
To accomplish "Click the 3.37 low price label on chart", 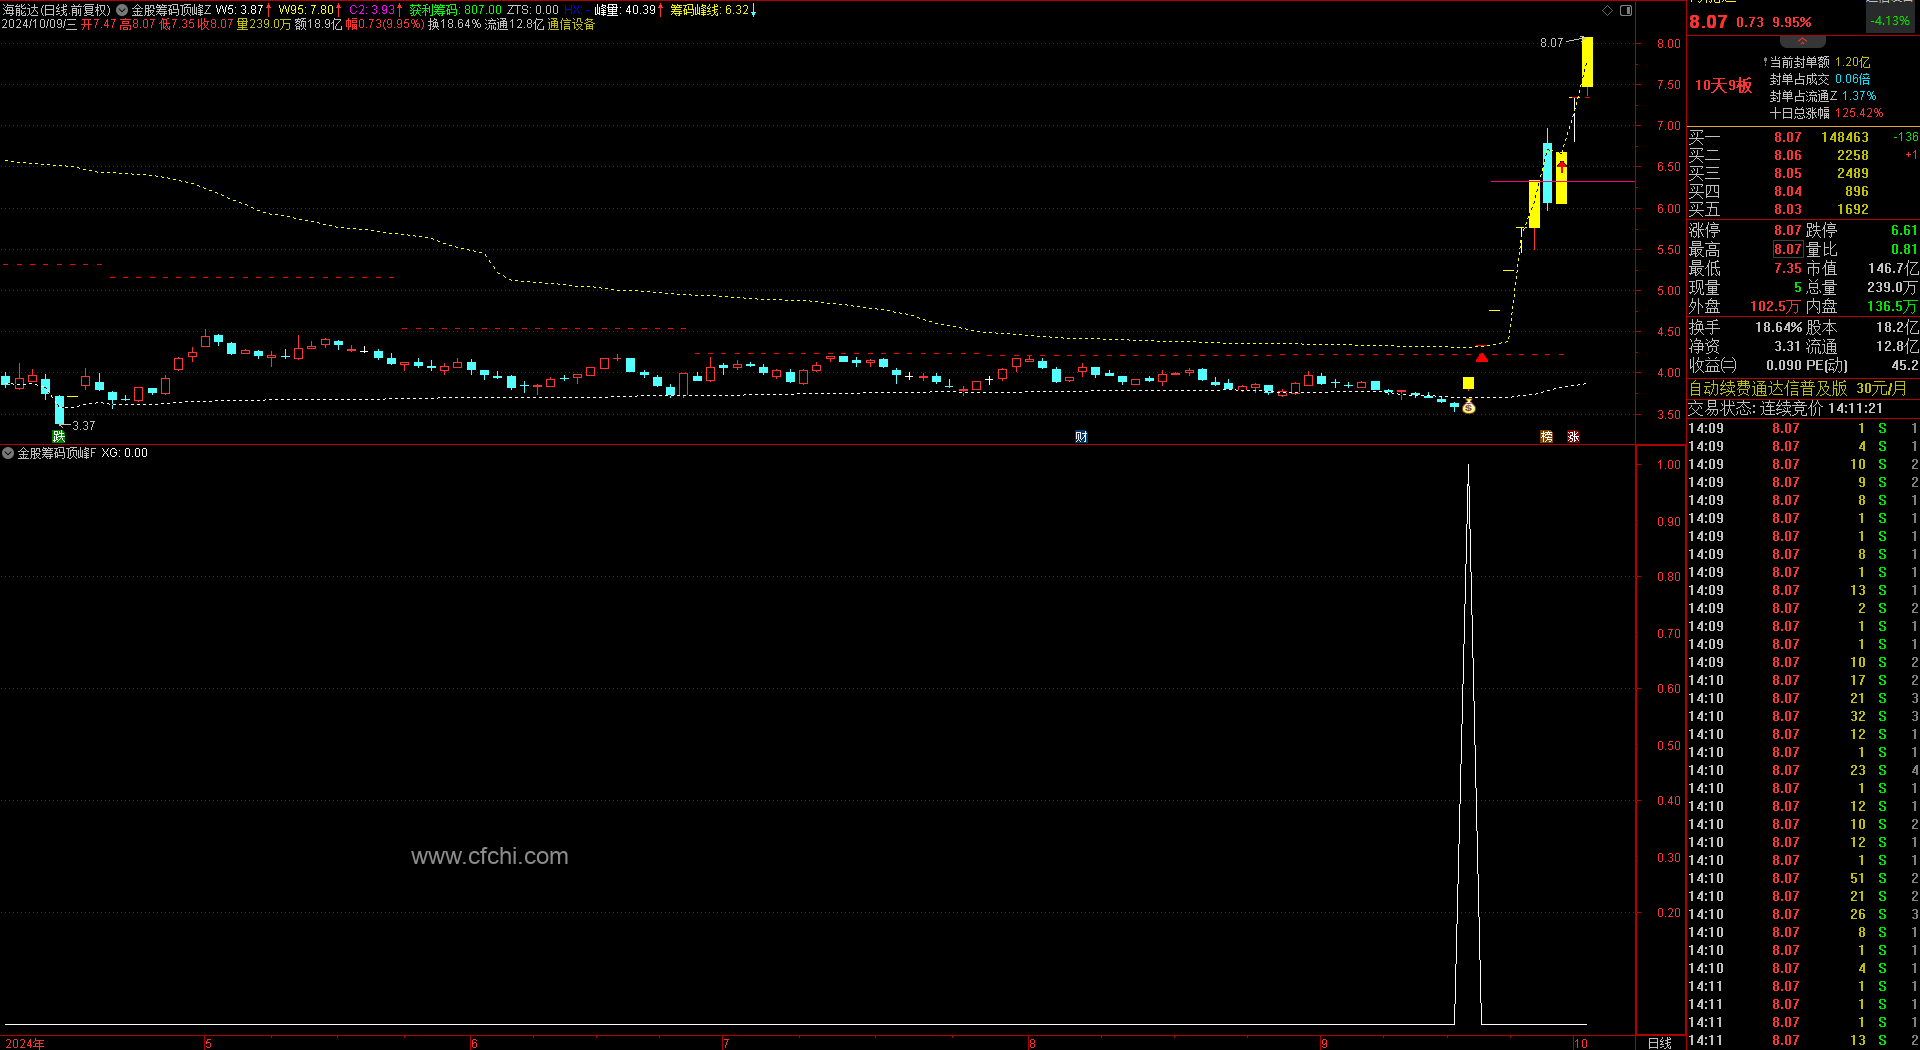I will click(x=84, y=426).
